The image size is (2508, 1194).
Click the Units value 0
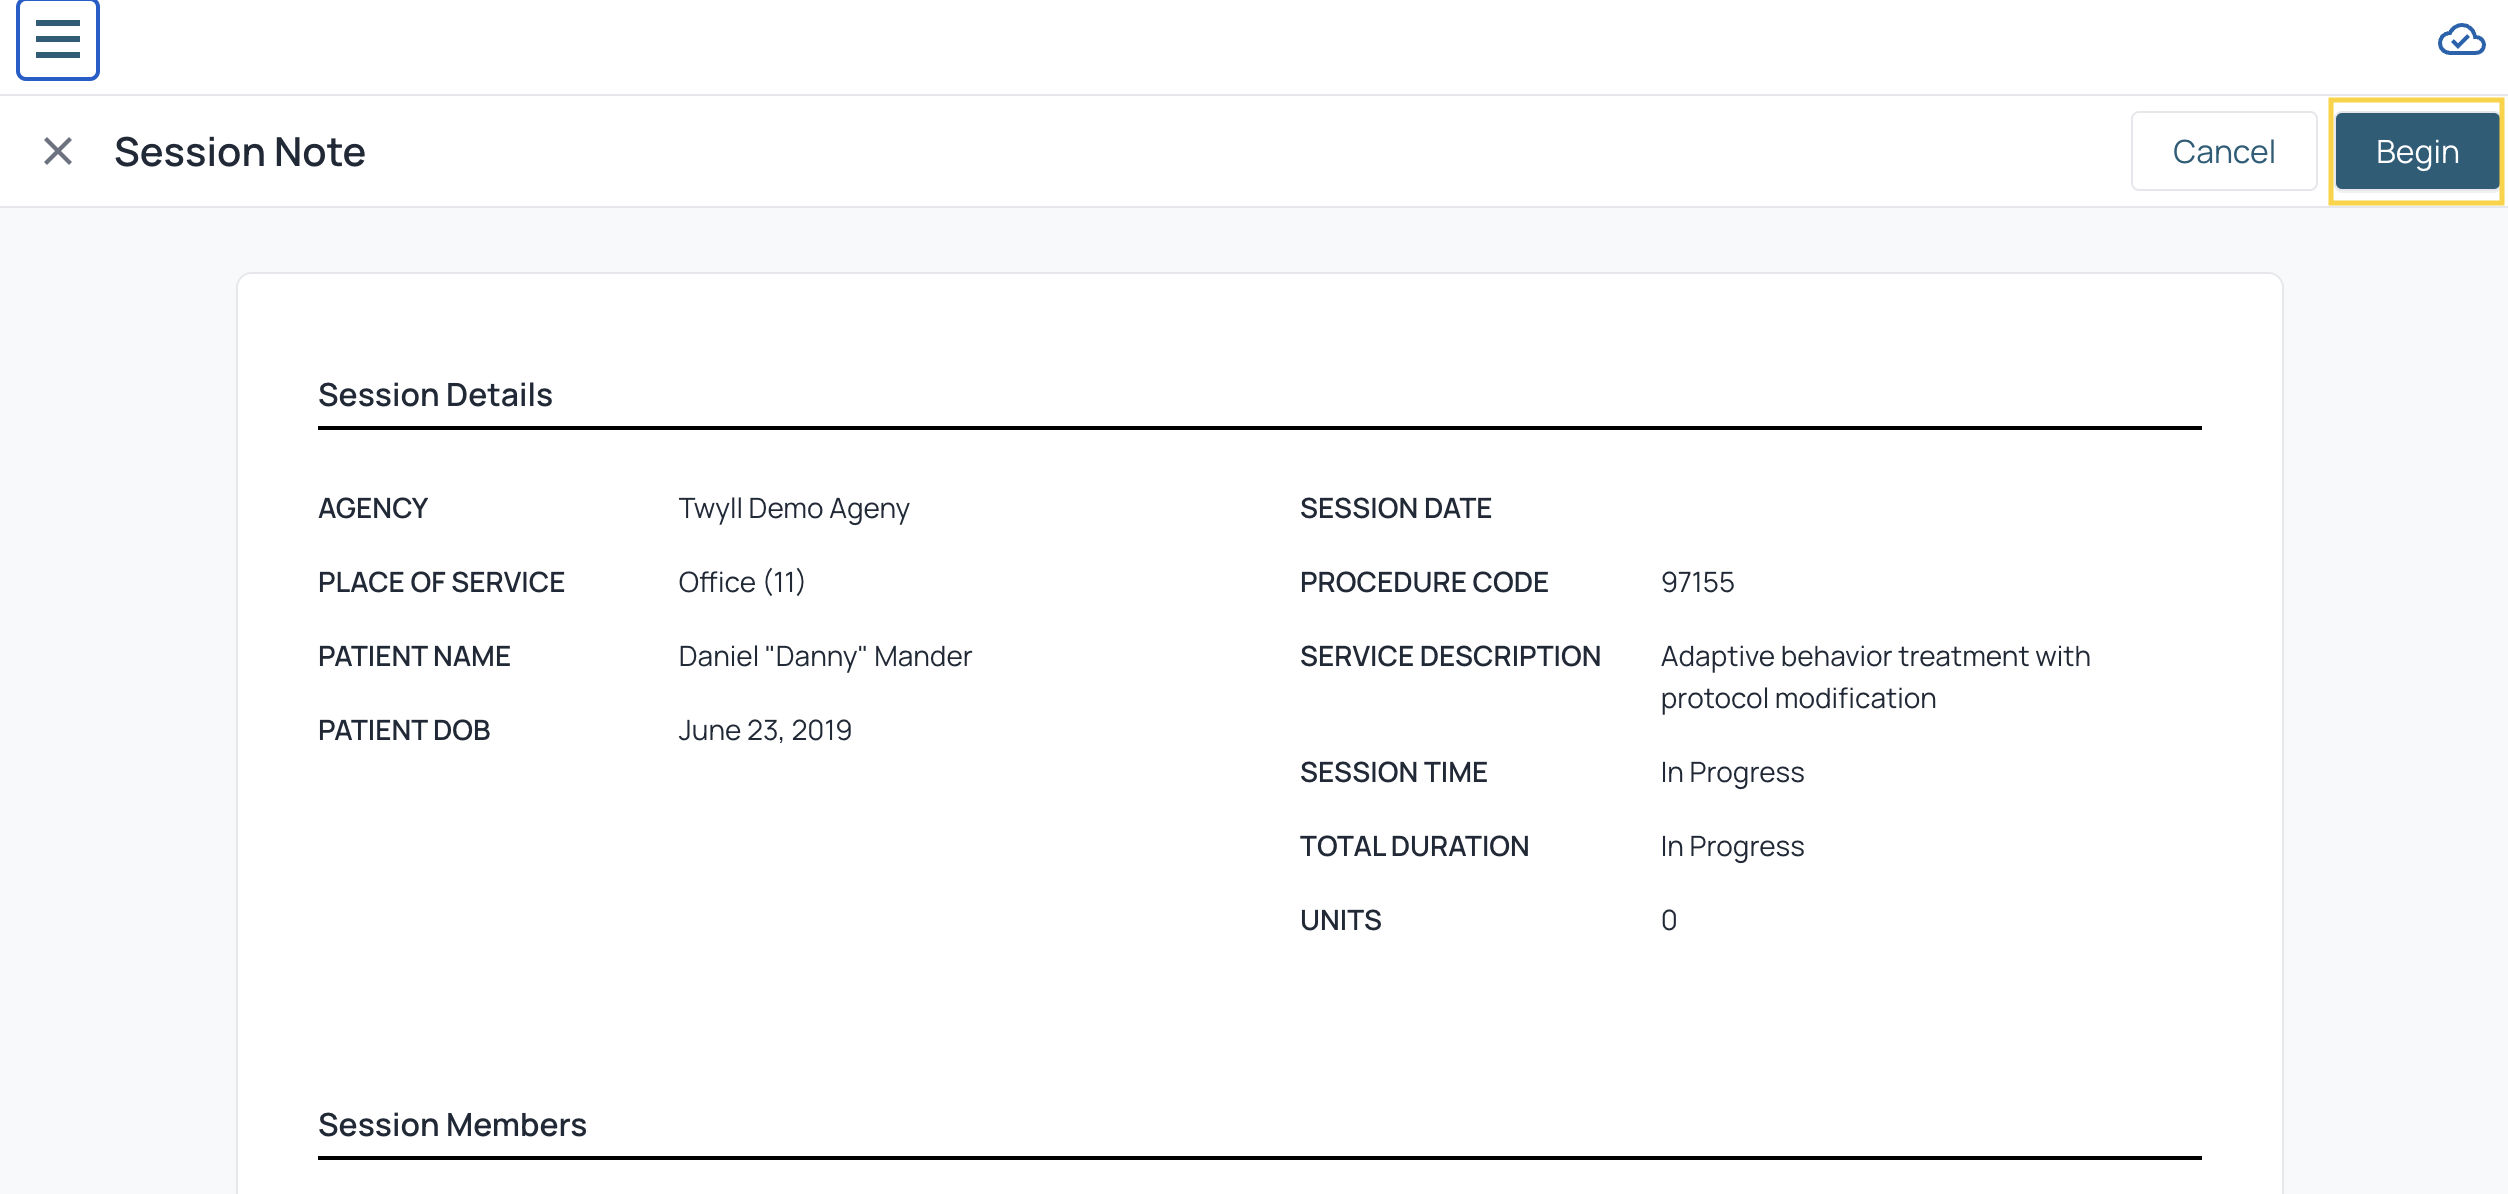tap(1669, 920)
